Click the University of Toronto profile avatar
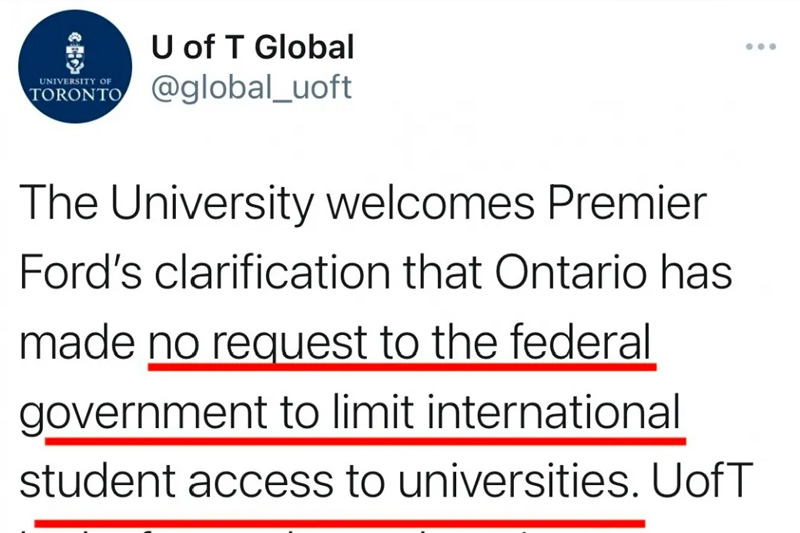Image resolution: width=800 pixels, height=533 pixels. (x=75, y=66)
